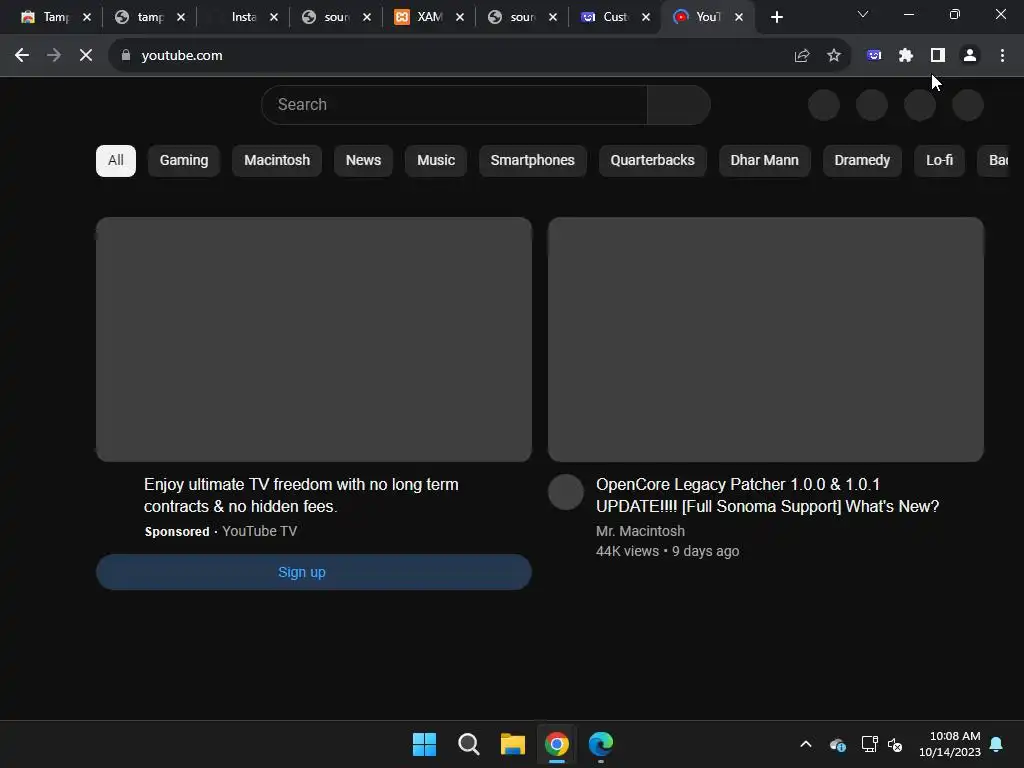
Task: Open the OpenCore Legacy Patcher video thumbnail
Action: click(x=765, y=340)
